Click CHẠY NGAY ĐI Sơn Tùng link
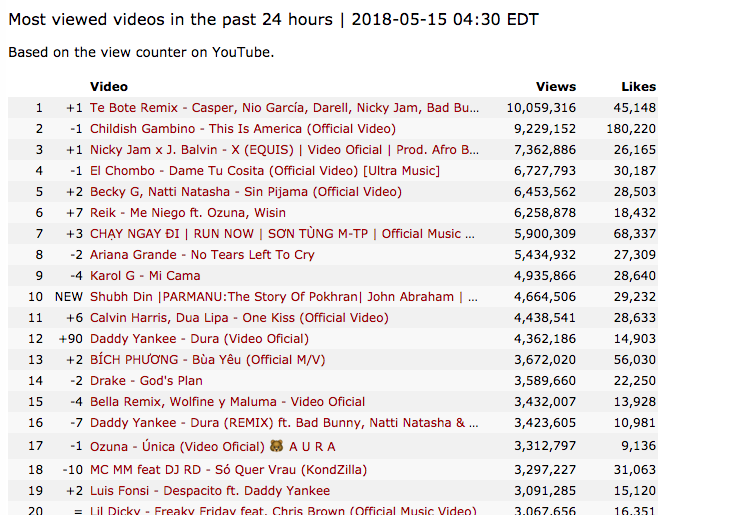 pyautogui.click(x=282, y=234)
